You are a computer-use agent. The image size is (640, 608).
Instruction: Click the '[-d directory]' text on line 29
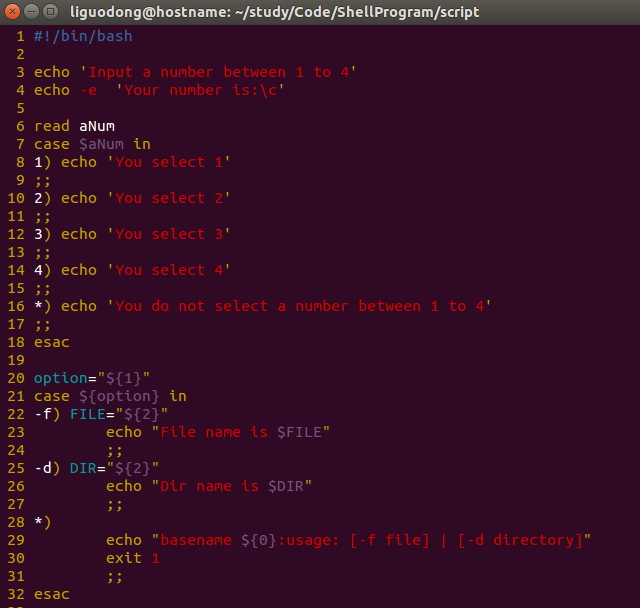(520, 540)
